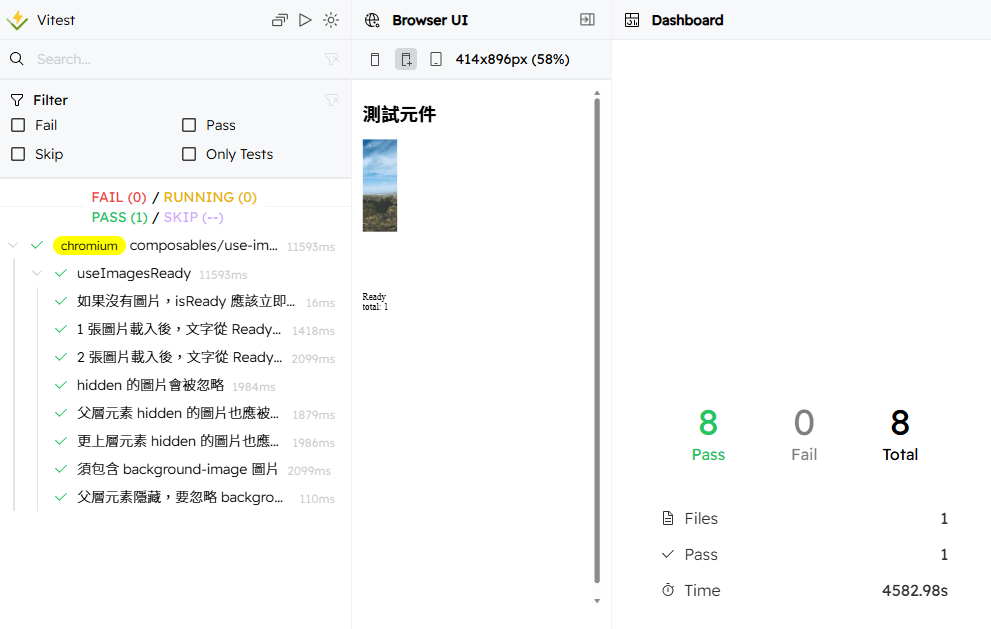Open the Dashboard panel icon

pyautogui.click(x=631, y=19)
